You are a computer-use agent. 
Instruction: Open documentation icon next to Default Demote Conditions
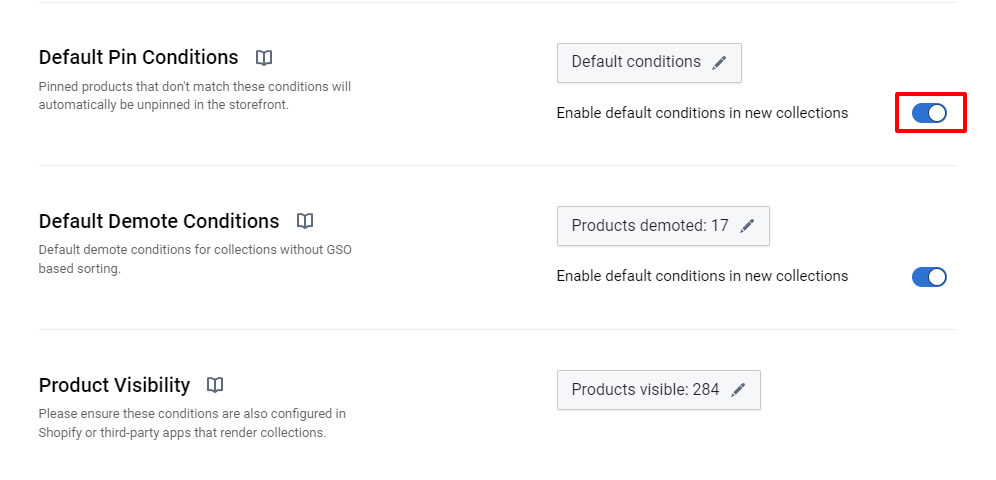(x=305, y=221)
